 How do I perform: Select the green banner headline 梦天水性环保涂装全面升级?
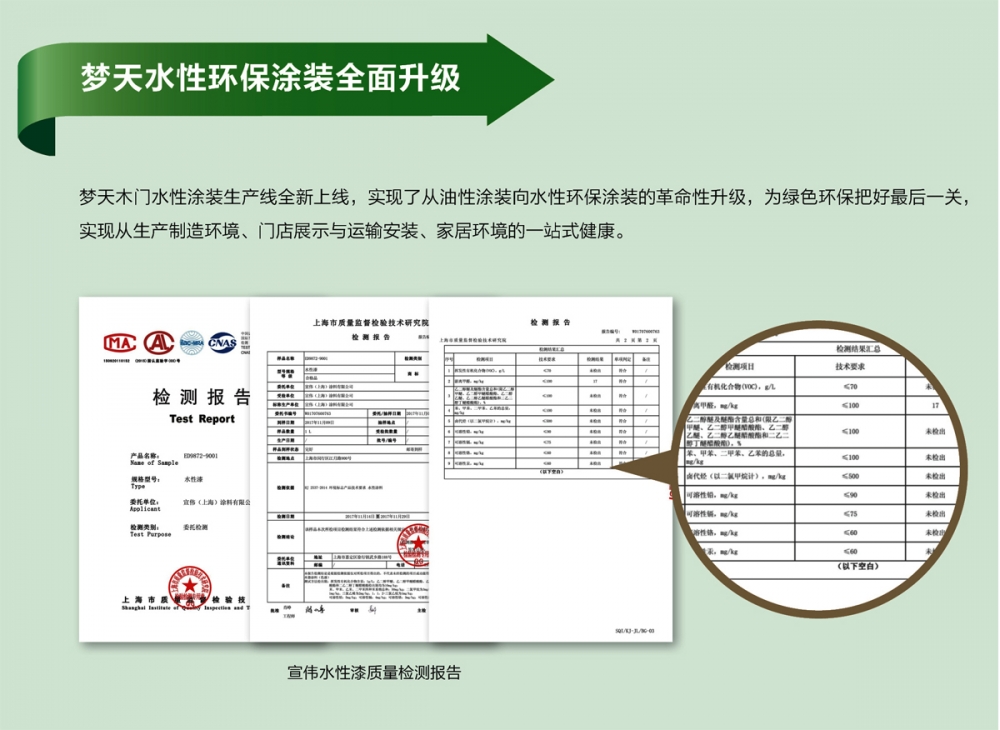pos(270,78)
